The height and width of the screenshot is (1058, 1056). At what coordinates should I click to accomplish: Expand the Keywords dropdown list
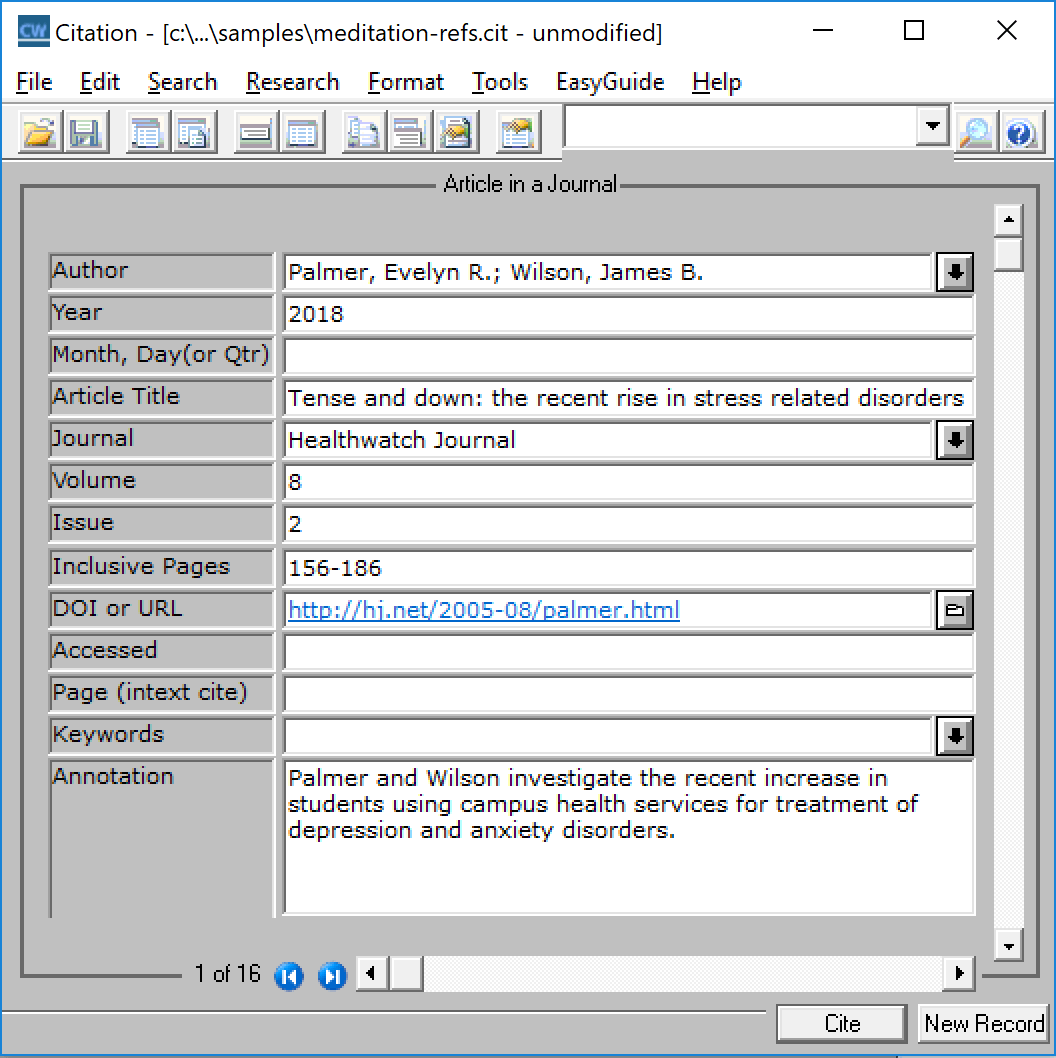(955, 736)
